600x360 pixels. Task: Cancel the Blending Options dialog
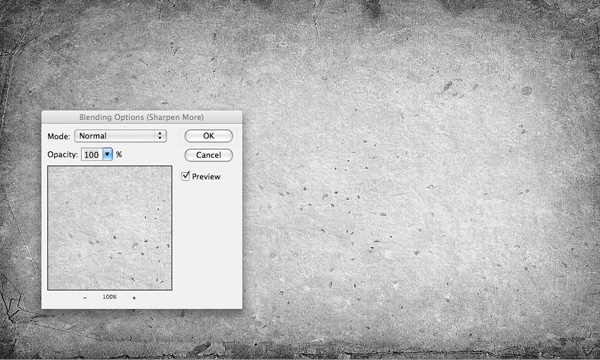pos(209,155)
